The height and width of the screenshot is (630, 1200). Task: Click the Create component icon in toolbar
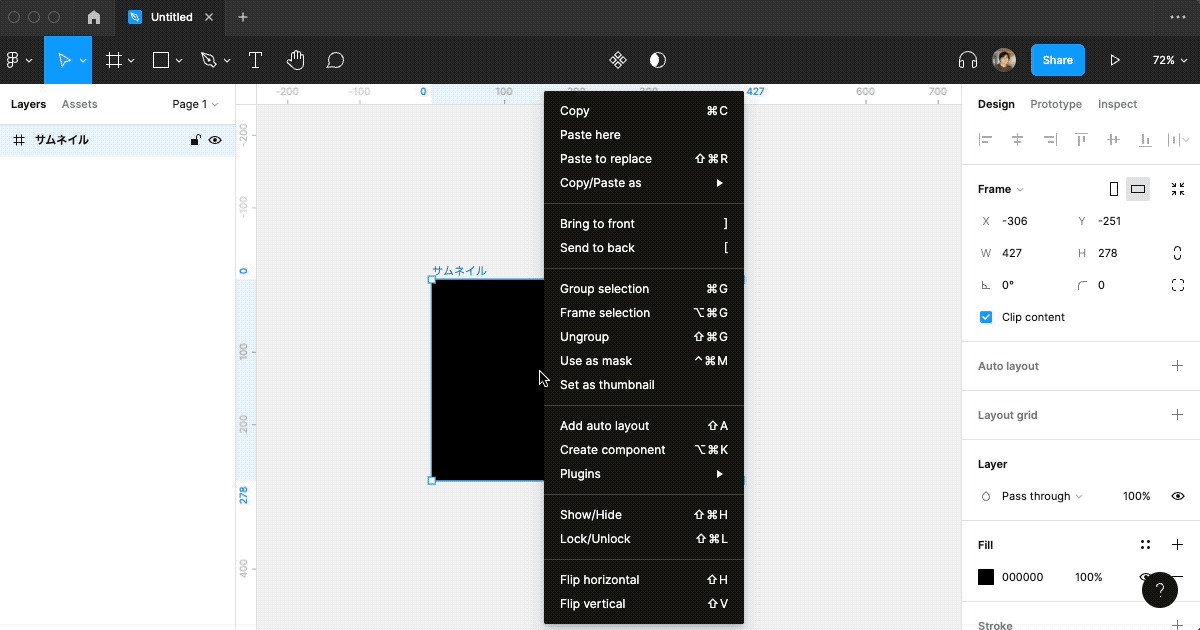(x=618, y=60)
